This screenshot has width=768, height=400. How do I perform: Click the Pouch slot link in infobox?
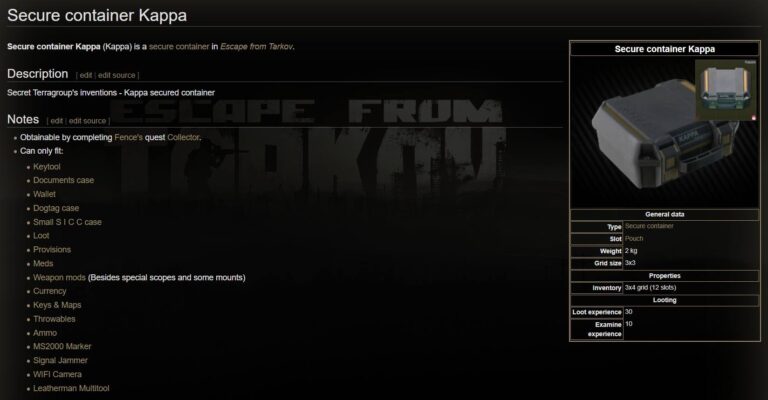(634, 238)
